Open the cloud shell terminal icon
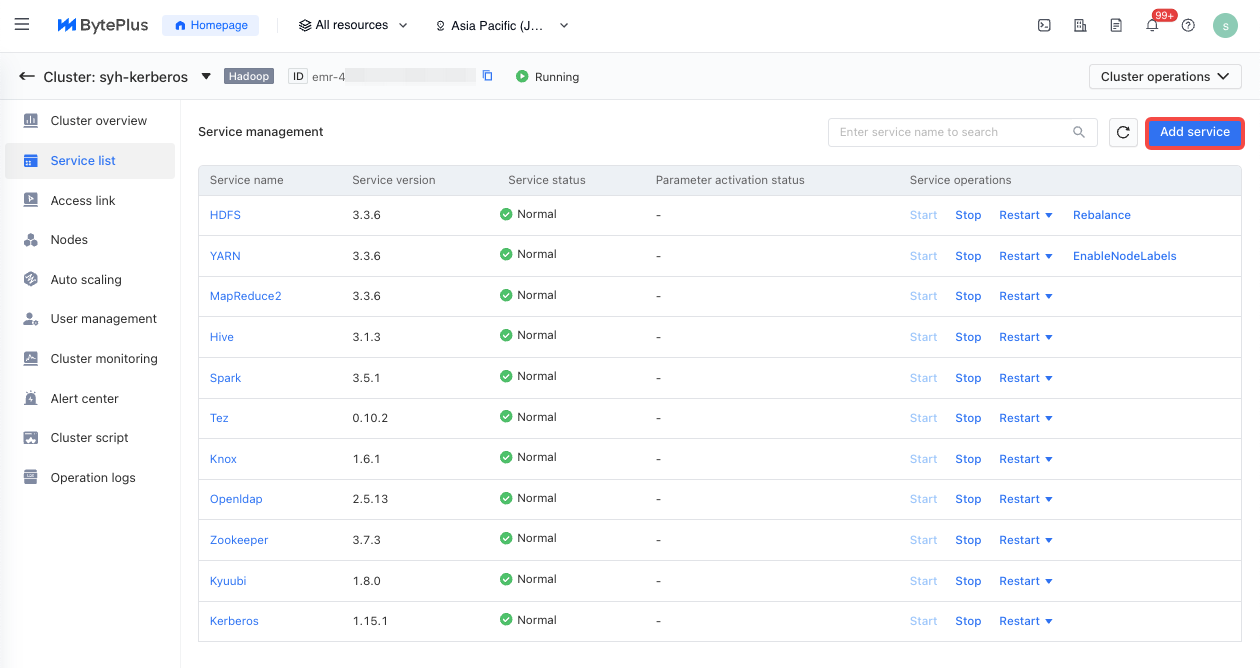Screen dimensions: 1260x668 click(1044, 26)
